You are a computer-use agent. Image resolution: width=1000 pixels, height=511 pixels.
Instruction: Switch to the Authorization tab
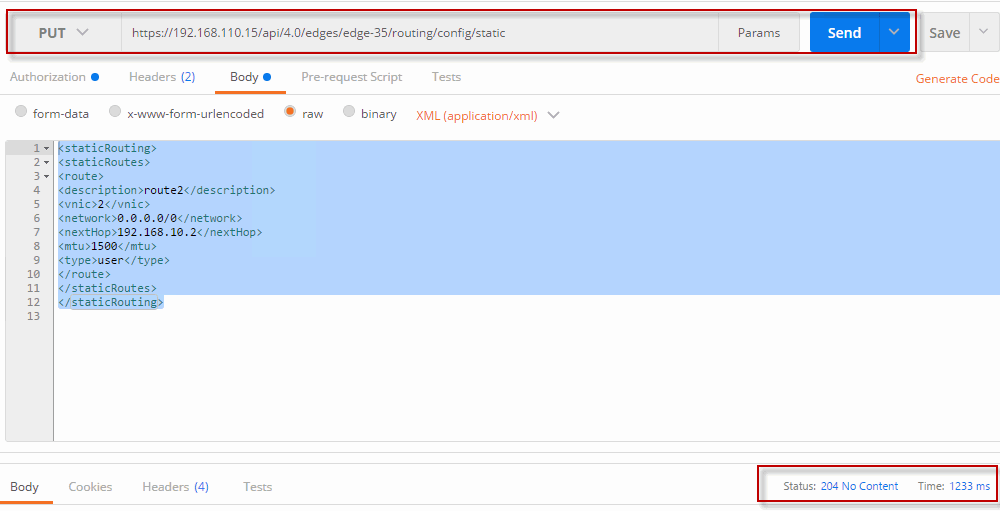48,77
